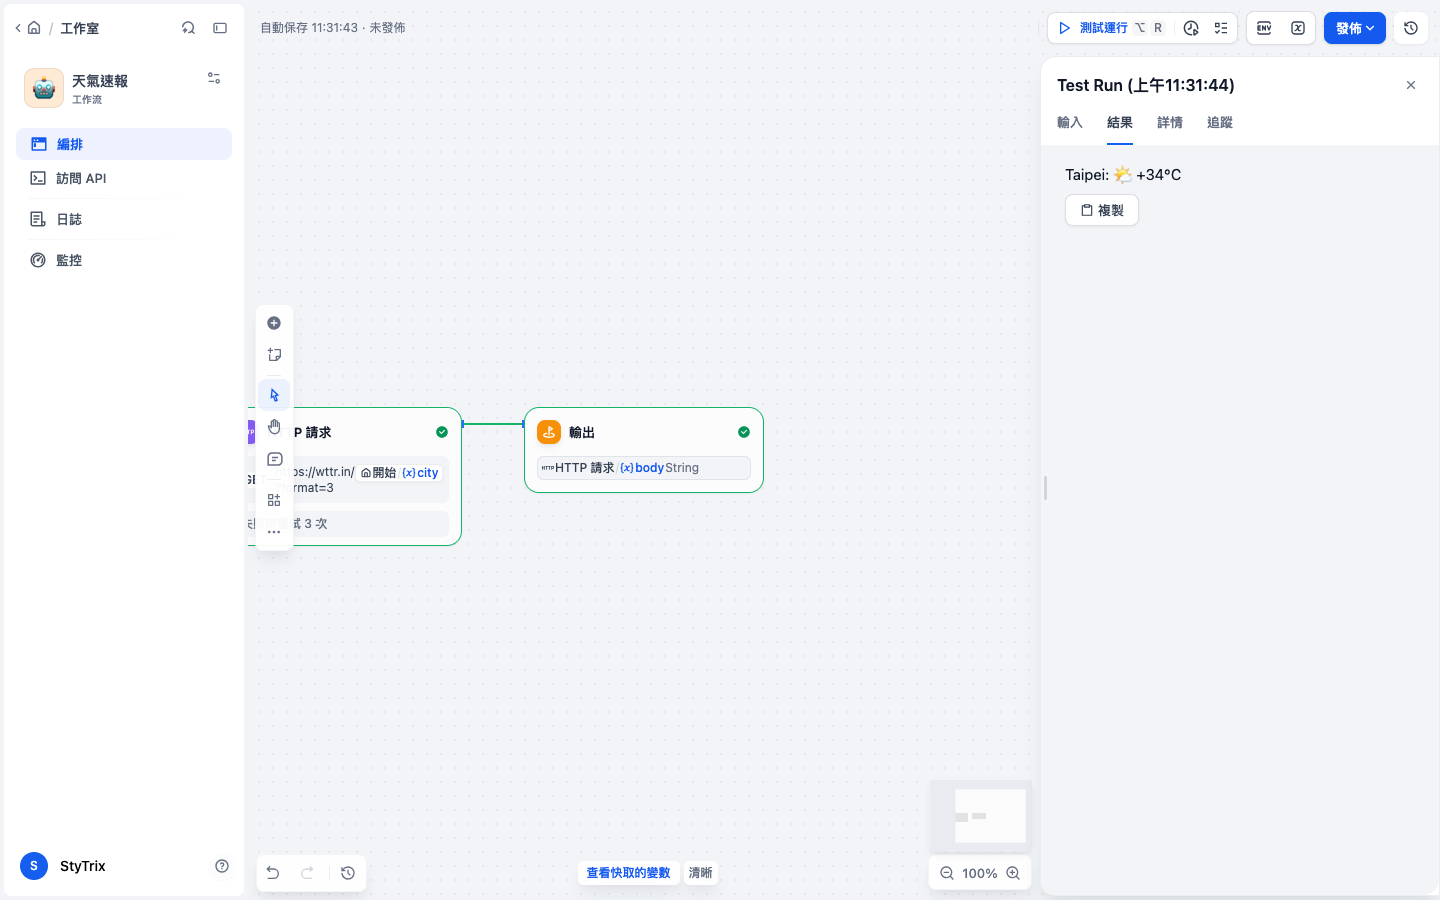This screenshot has height=900, width=1440.
Task: Select the pointer mode tool
Action: (274, 395)
